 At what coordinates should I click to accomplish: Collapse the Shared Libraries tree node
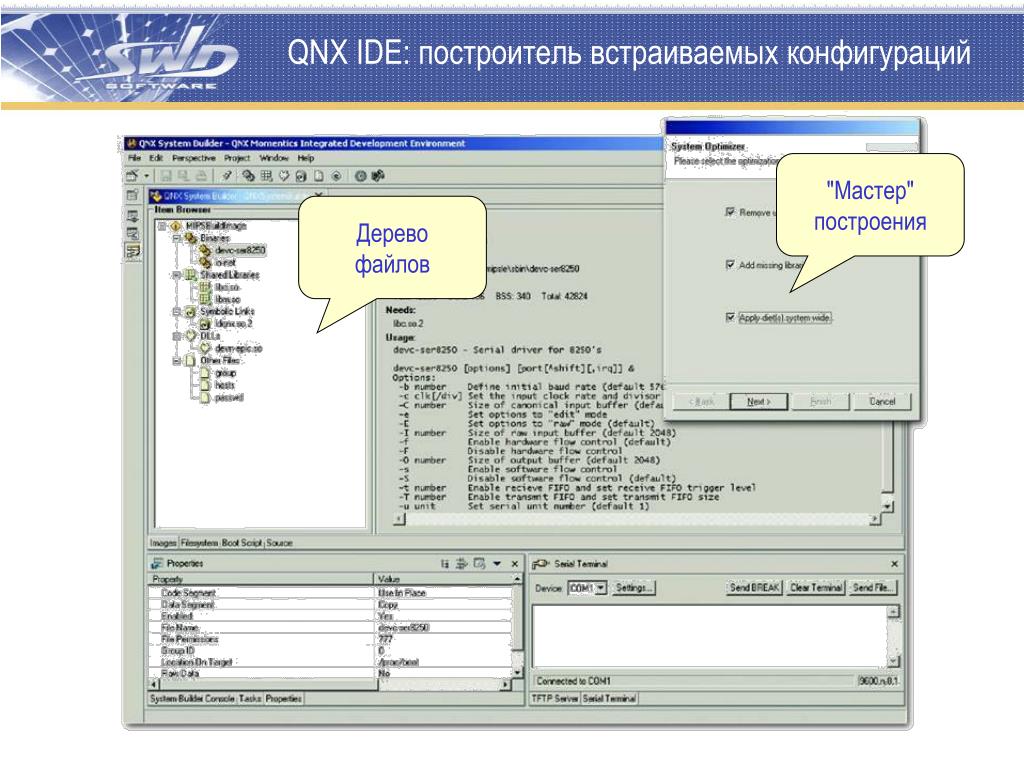click(176, 275)
